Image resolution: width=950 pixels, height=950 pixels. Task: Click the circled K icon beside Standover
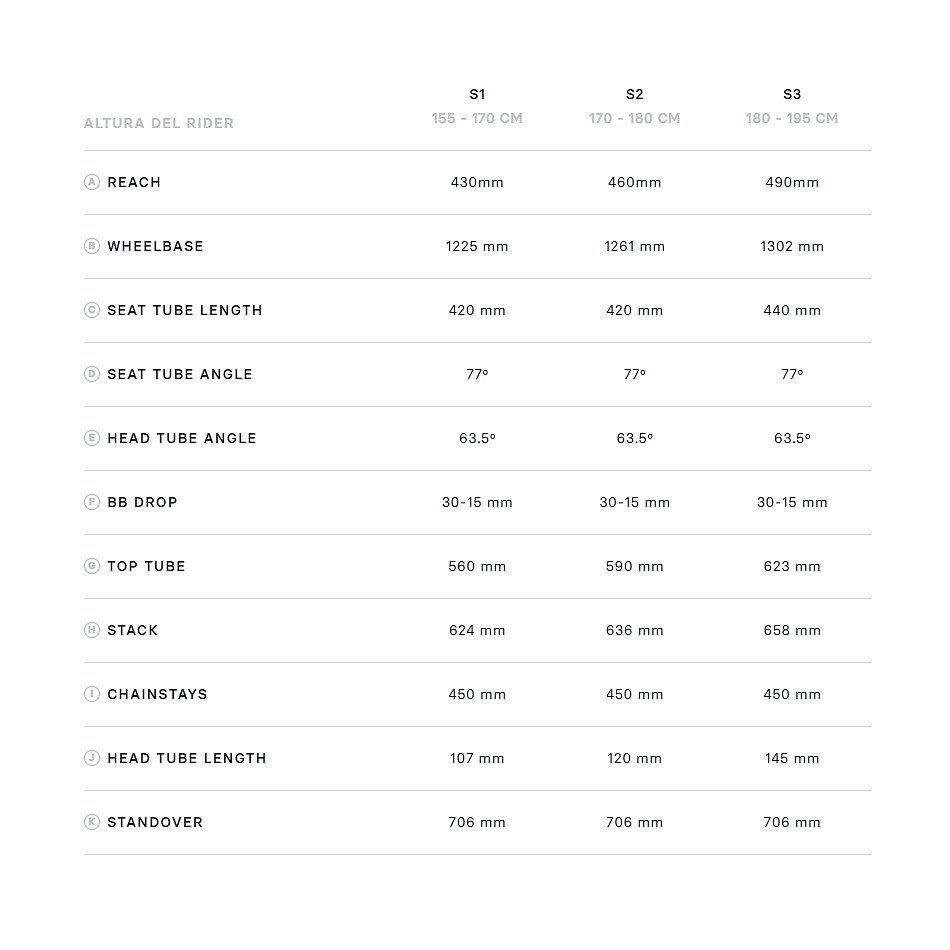coord(92,822)
